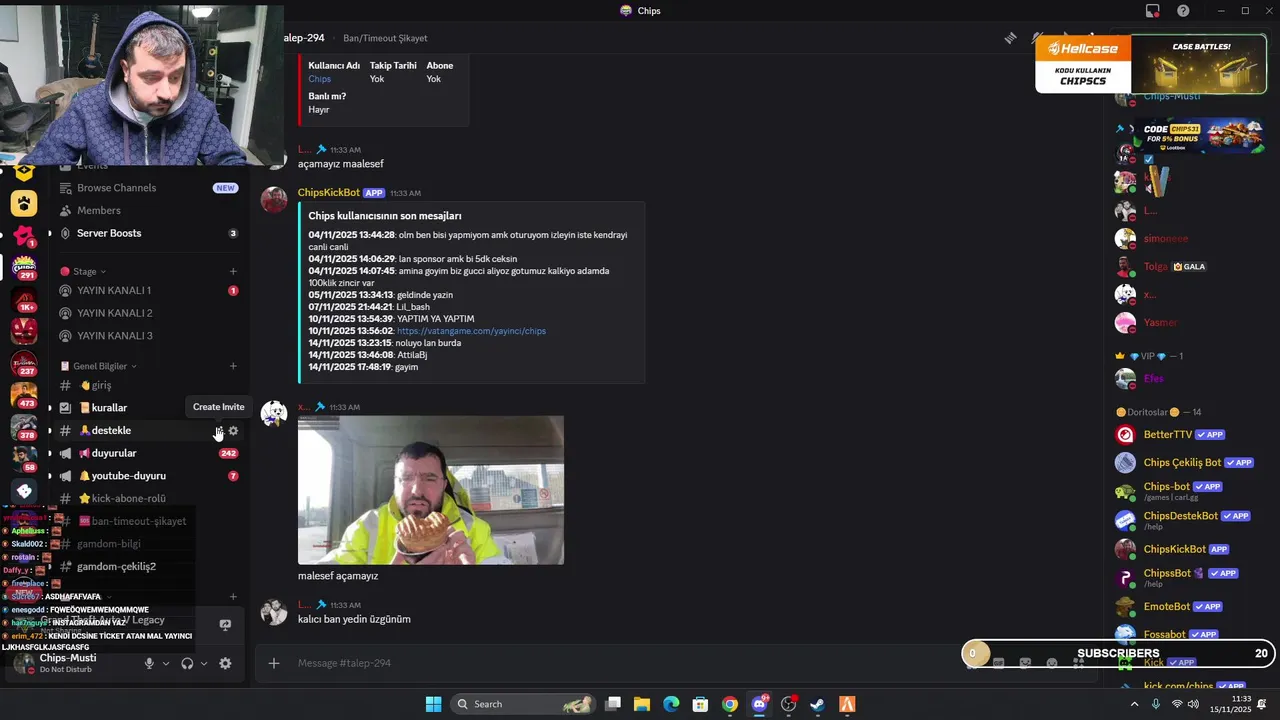Open Google Chrome from taskbar
The width and height of the screenshot is (1280, 720).
pos(730,704)
